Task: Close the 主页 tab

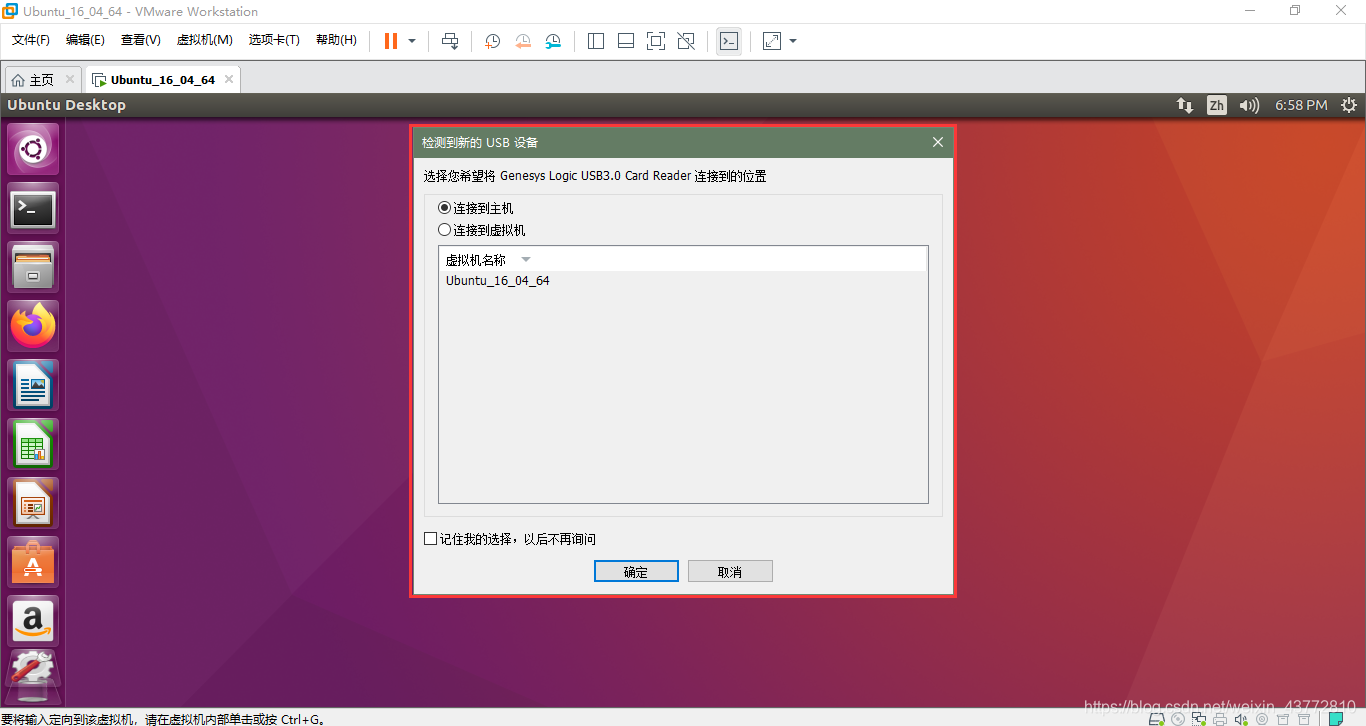Action: 70,79
